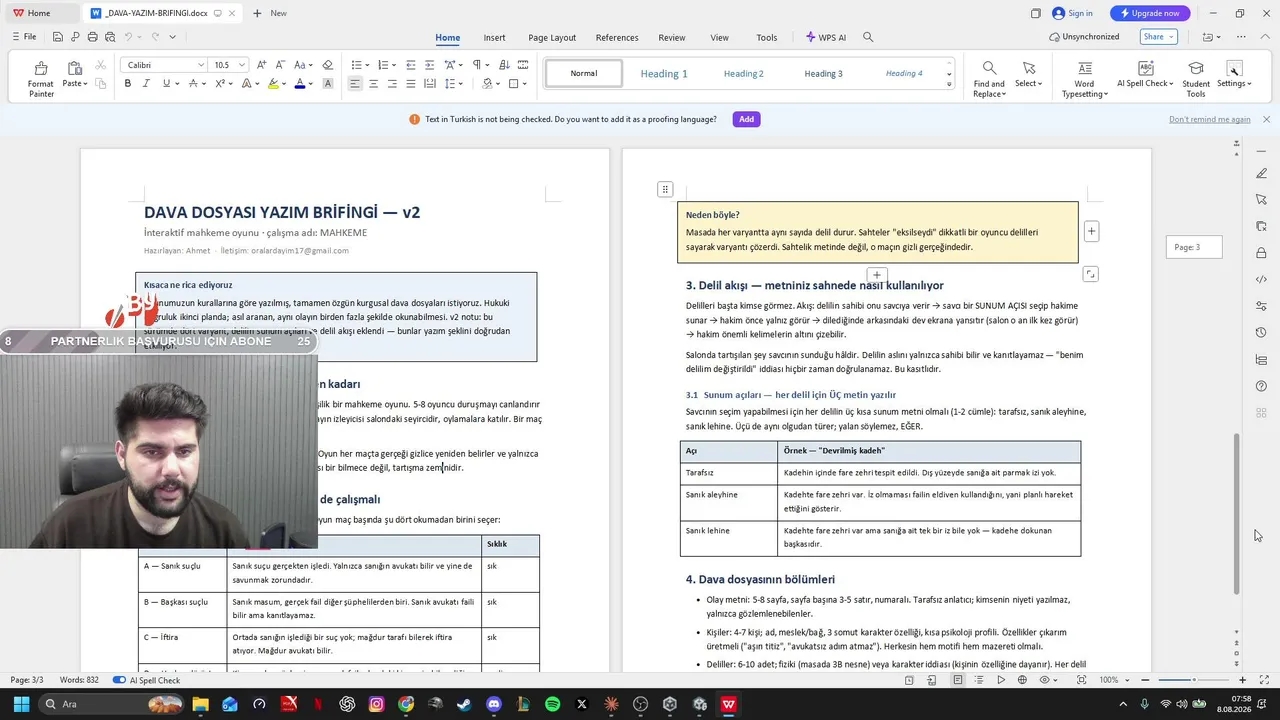Click the lock icon in right sidebar
The height and width of the screenshot is (720, 1280).
coord(1261,253)
